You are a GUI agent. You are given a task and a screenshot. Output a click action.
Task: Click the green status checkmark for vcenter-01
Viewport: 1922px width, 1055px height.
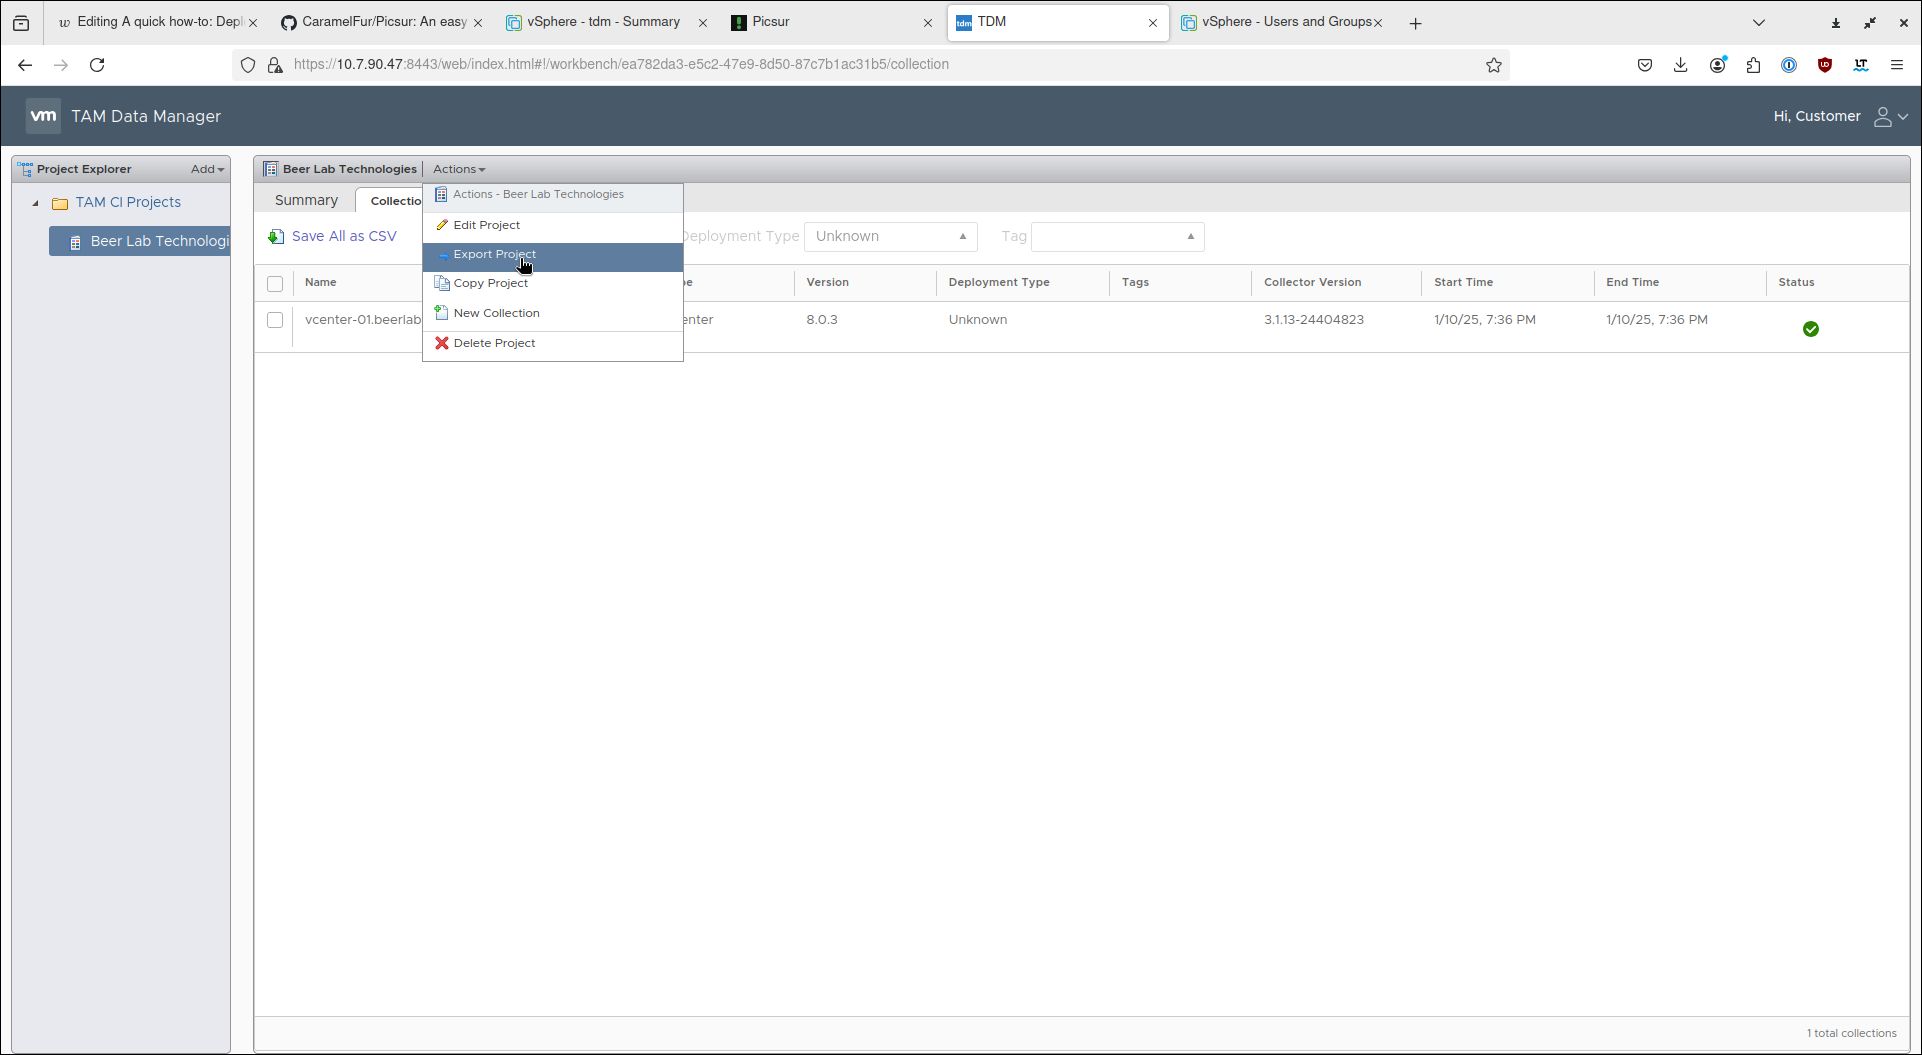click(1810, 329)
